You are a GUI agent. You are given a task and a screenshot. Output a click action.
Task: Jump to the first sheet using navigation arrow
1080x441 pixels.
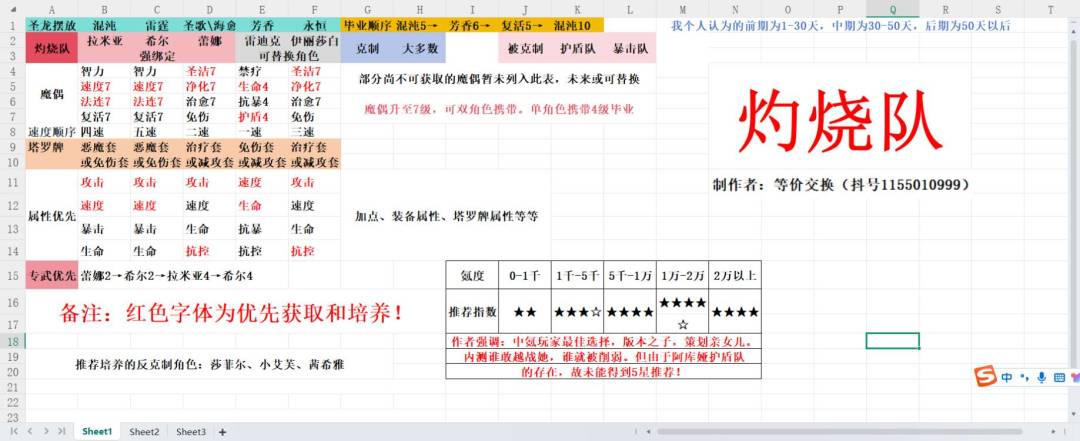coord(14,431)
